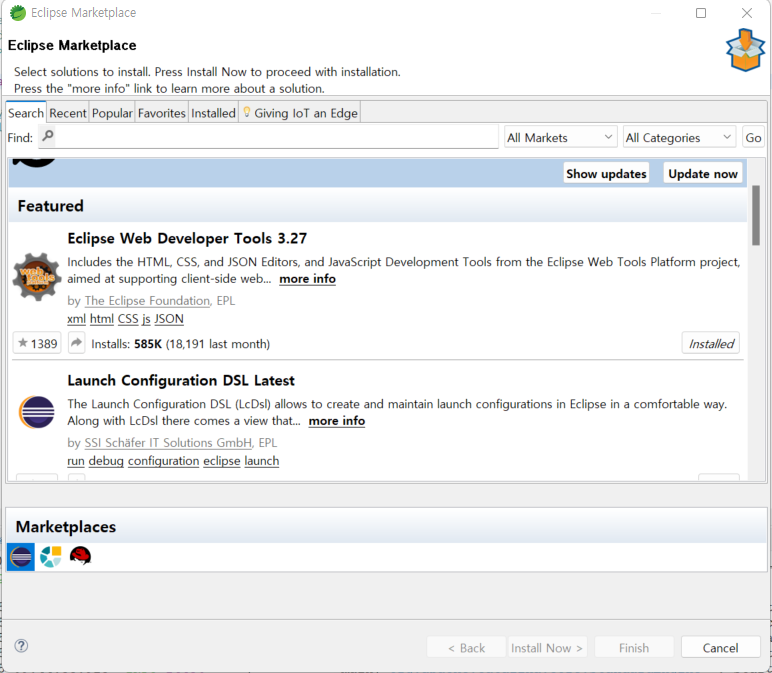Viewport: 772px width, 673px height.
Task: Click the Installed button for Web Developer Tools
Action: point(711,343)
